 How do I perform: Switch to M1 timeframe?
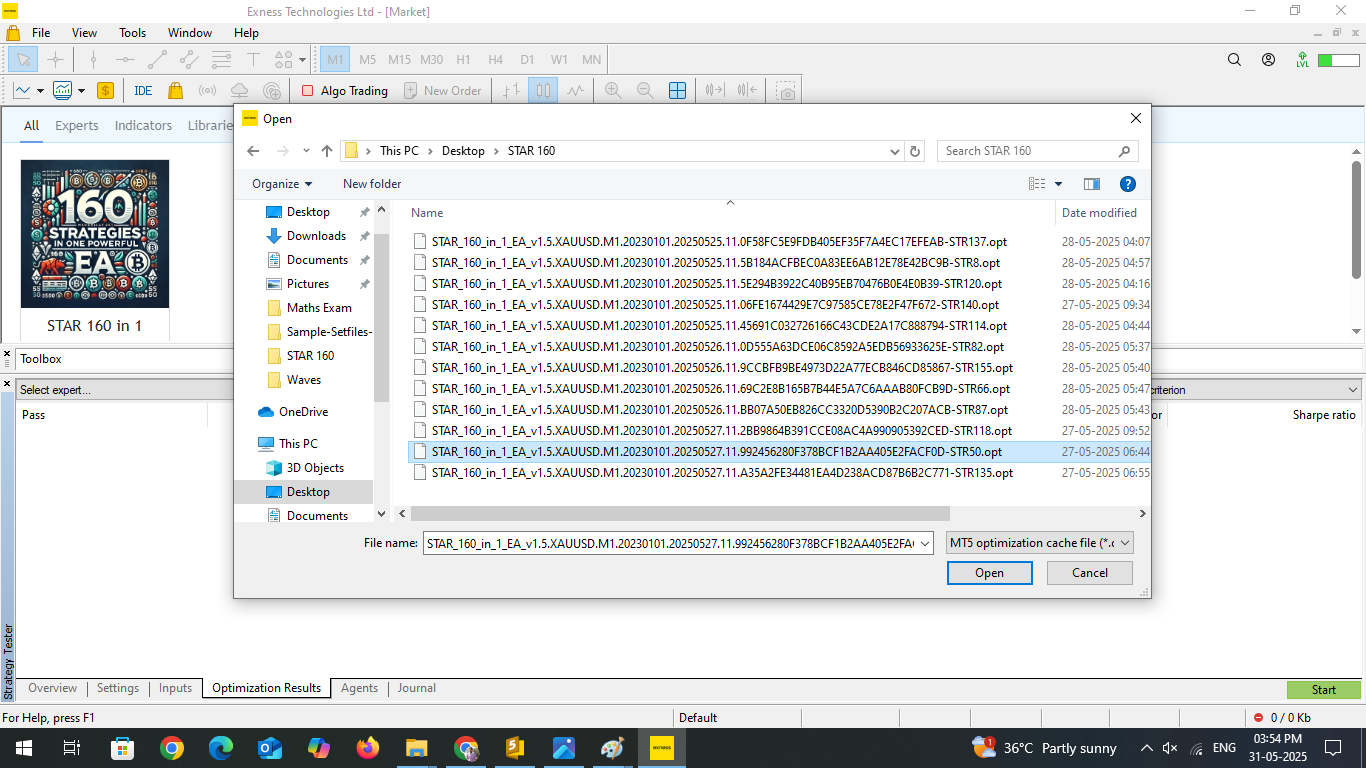click(335, 59)
